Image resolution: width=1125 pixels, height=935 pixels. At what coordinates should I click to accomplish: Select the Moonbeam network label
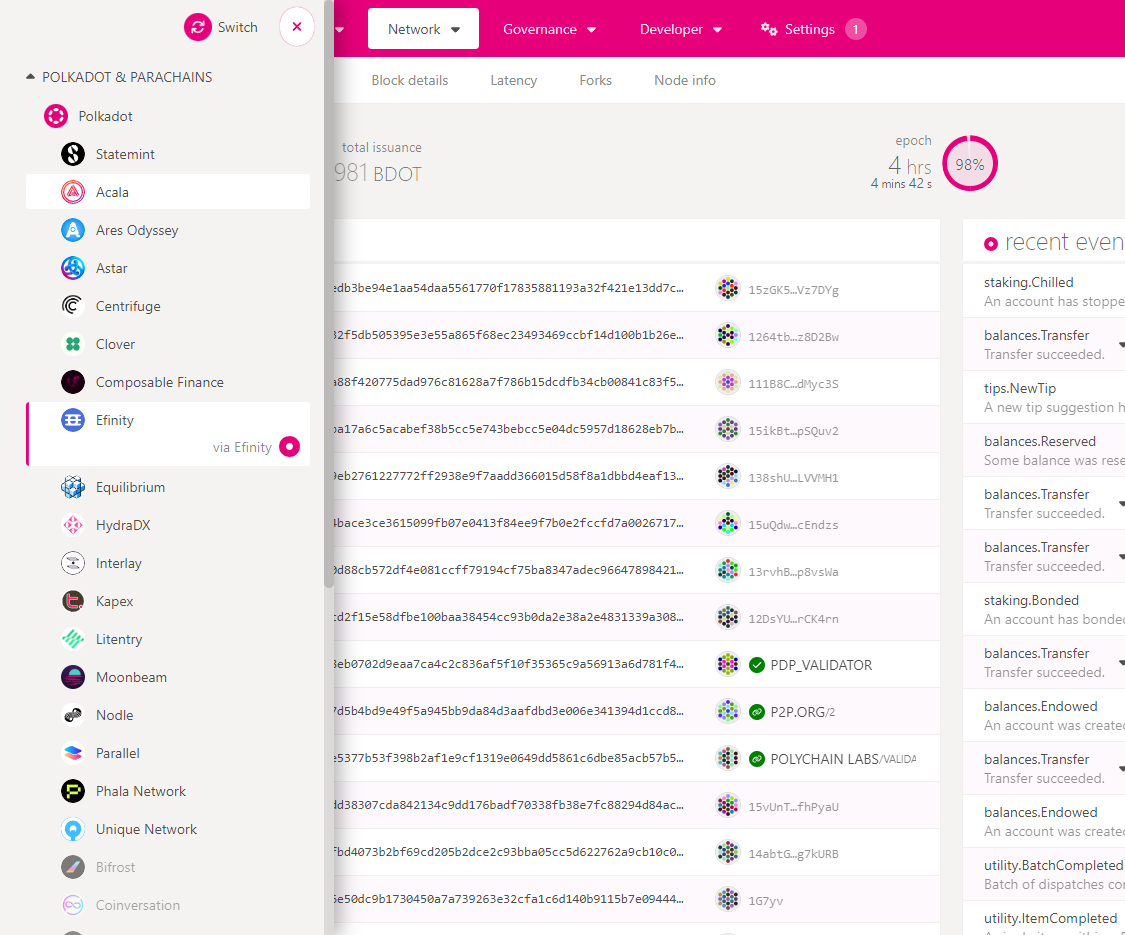coord(131,677)
